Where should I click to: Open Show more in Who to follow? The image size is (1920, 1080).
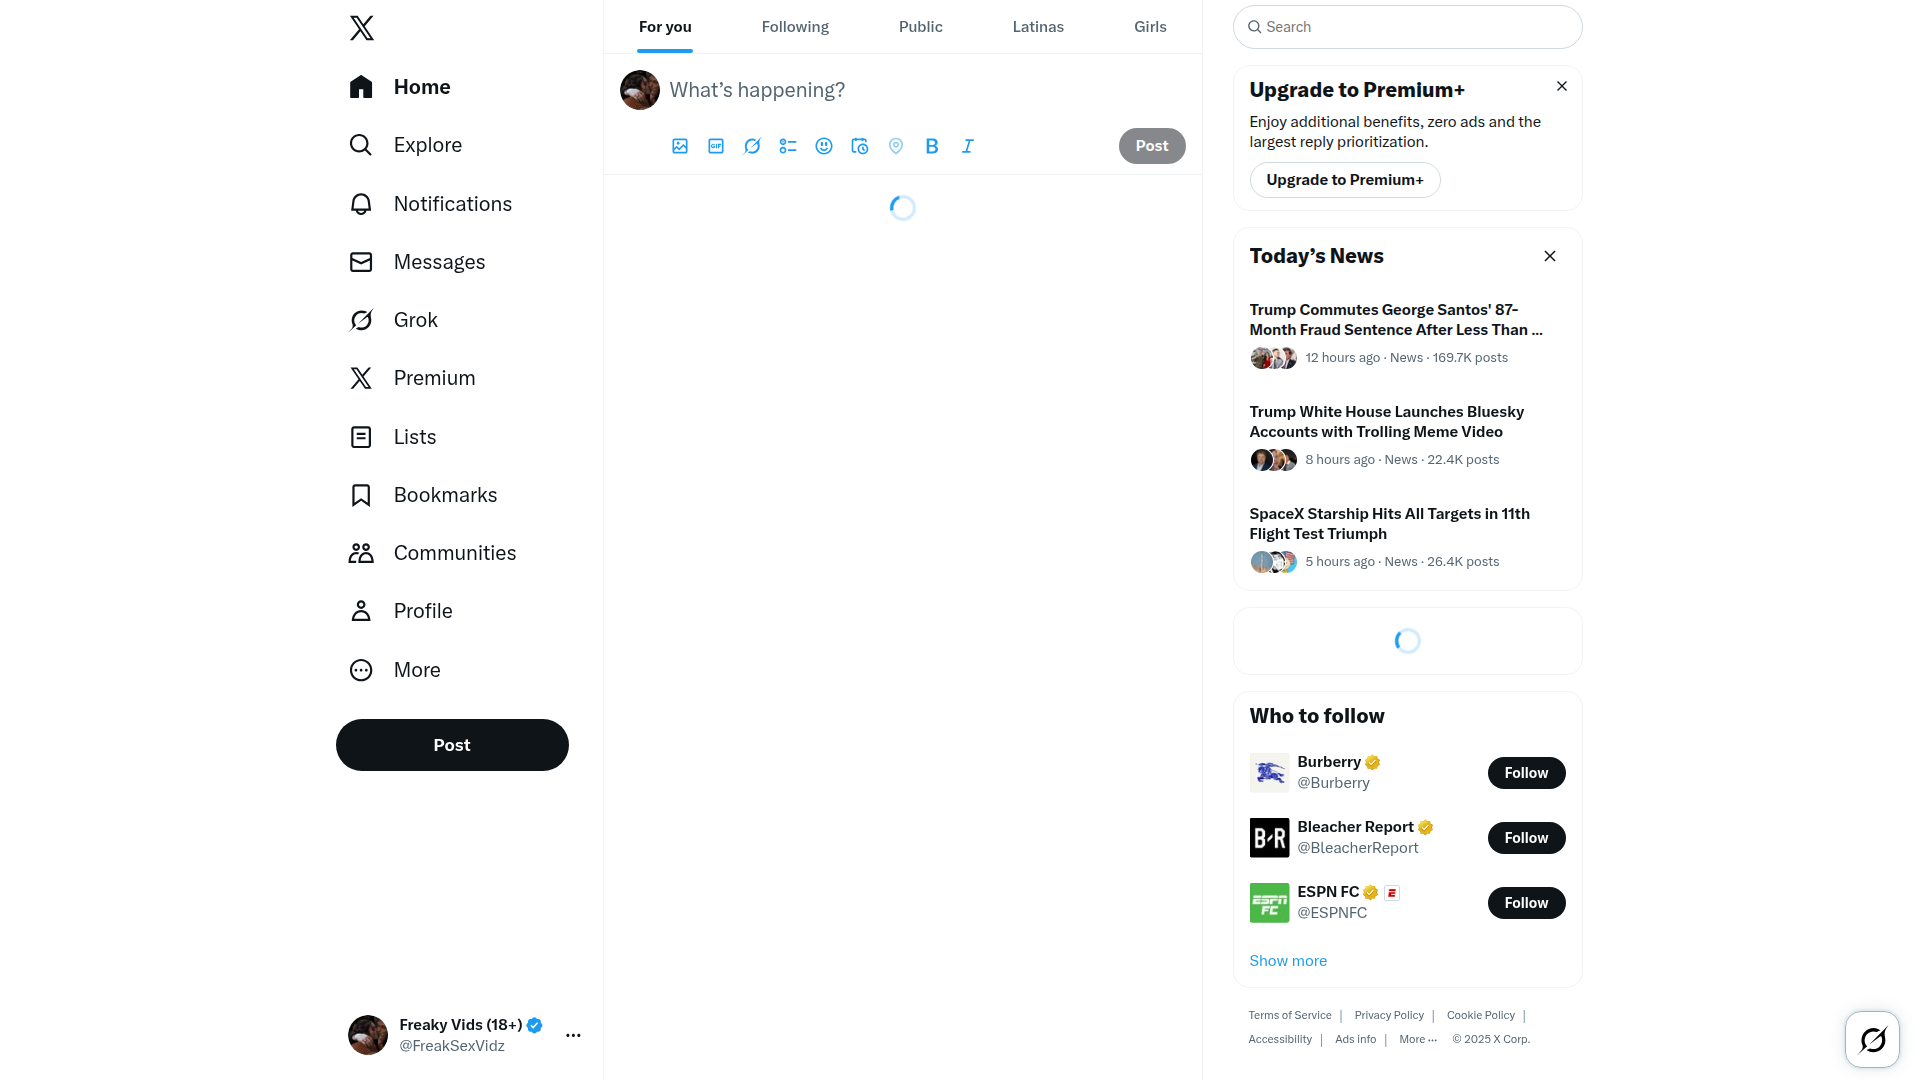coord(1288,961)
